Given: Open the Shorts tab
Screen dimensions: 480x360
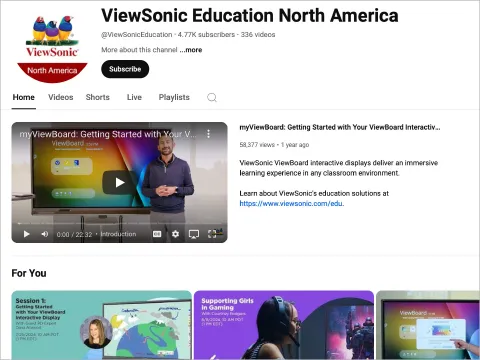Looking at the screenshot, I should coord(98,97).
